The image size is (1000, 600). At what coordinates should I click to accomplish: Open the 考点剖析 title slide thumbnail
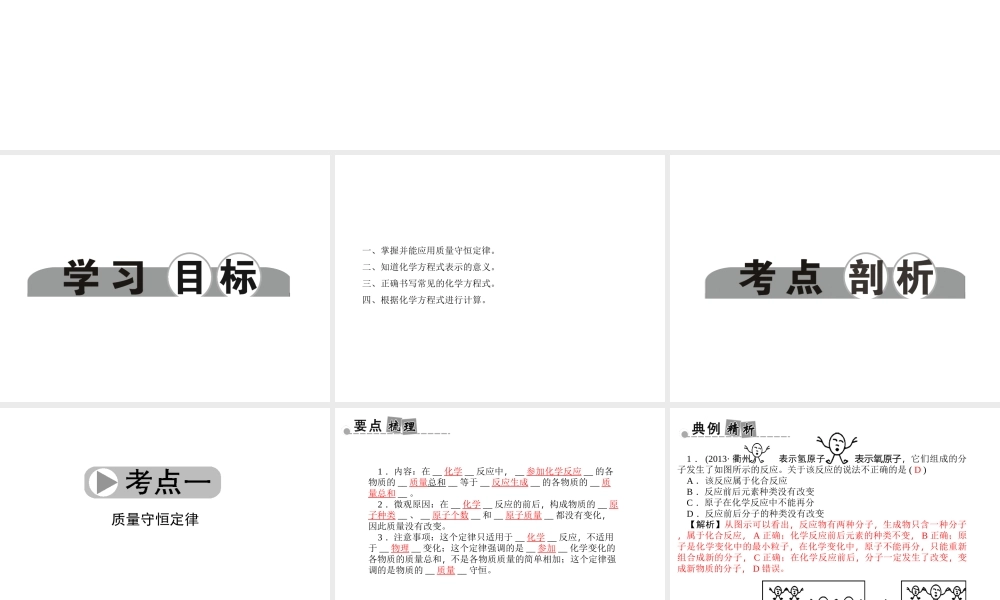[x=835, y=278]
